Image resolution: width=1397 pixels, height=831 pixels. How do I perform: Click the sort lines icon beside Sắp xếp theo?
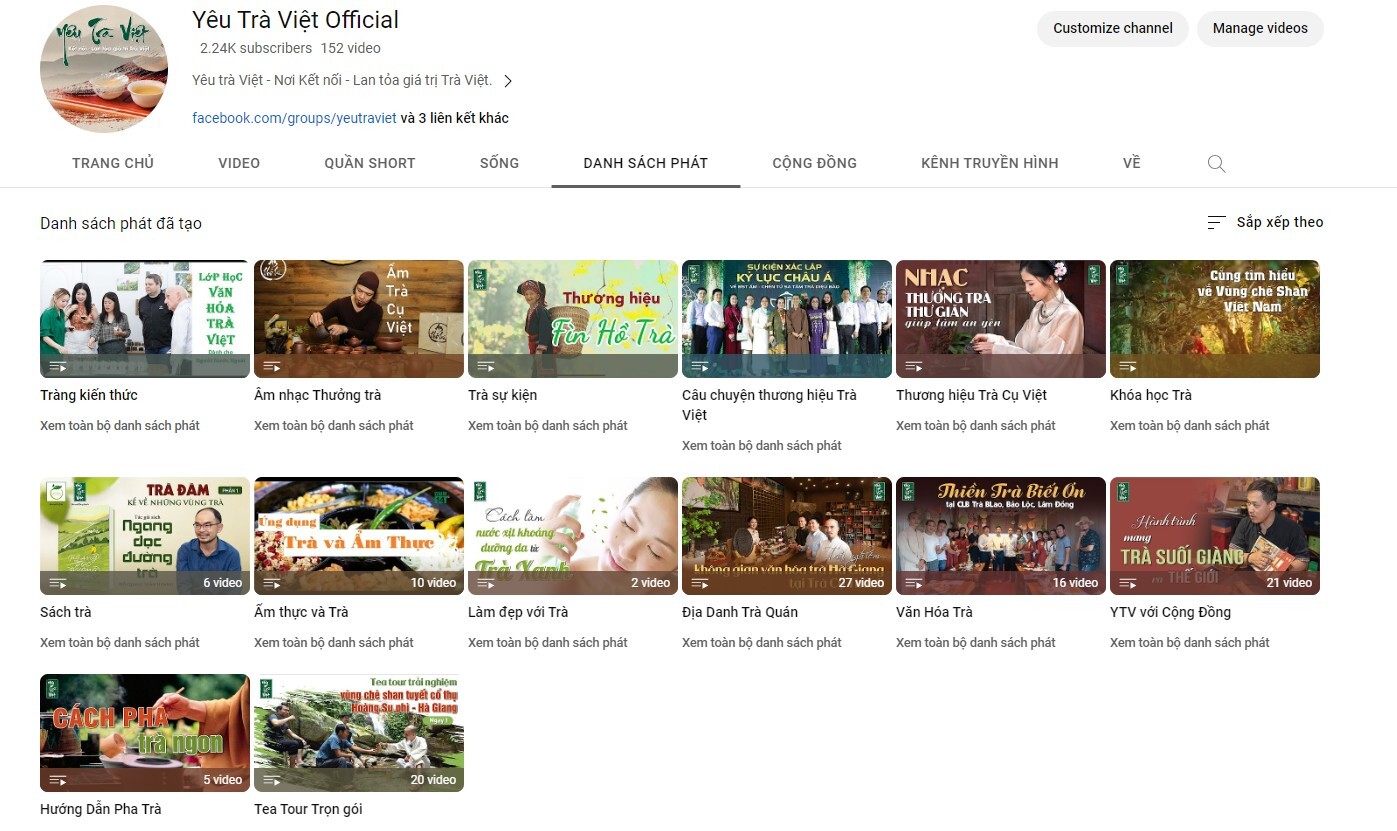tap(1216, 223)
